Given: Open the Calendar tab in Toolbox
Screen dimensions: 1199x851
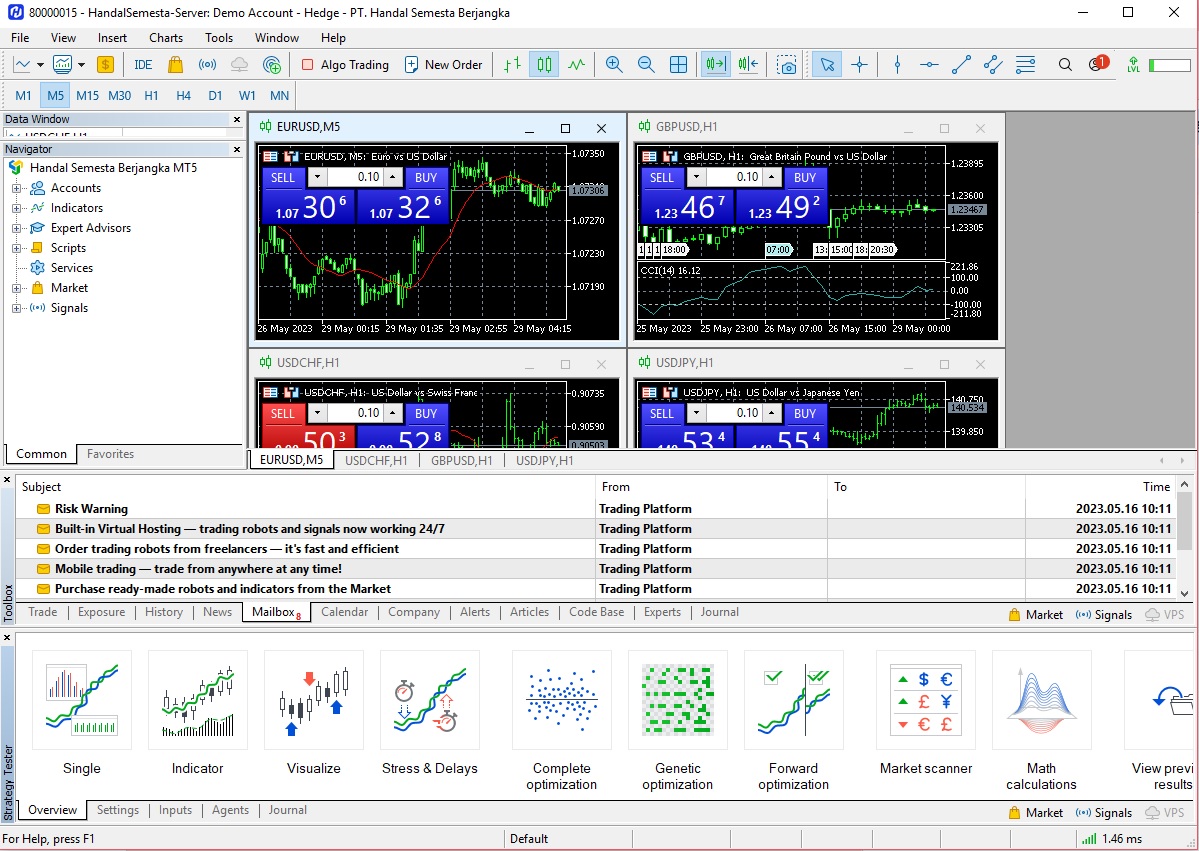Looking at the screenshot, I should [344, 612].
